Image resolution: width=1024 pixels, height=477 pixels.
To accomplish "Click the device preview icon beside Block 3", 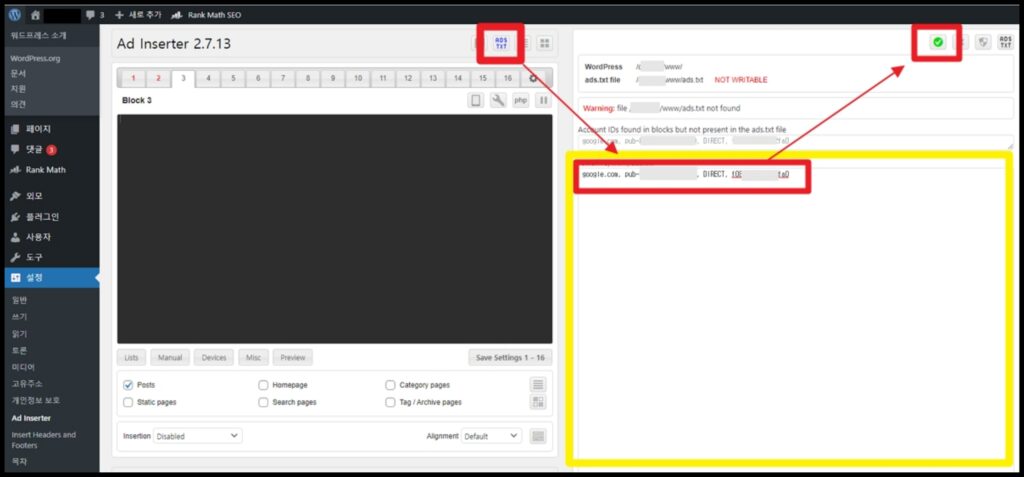I will pyautogui.click(x=476, y=100).
